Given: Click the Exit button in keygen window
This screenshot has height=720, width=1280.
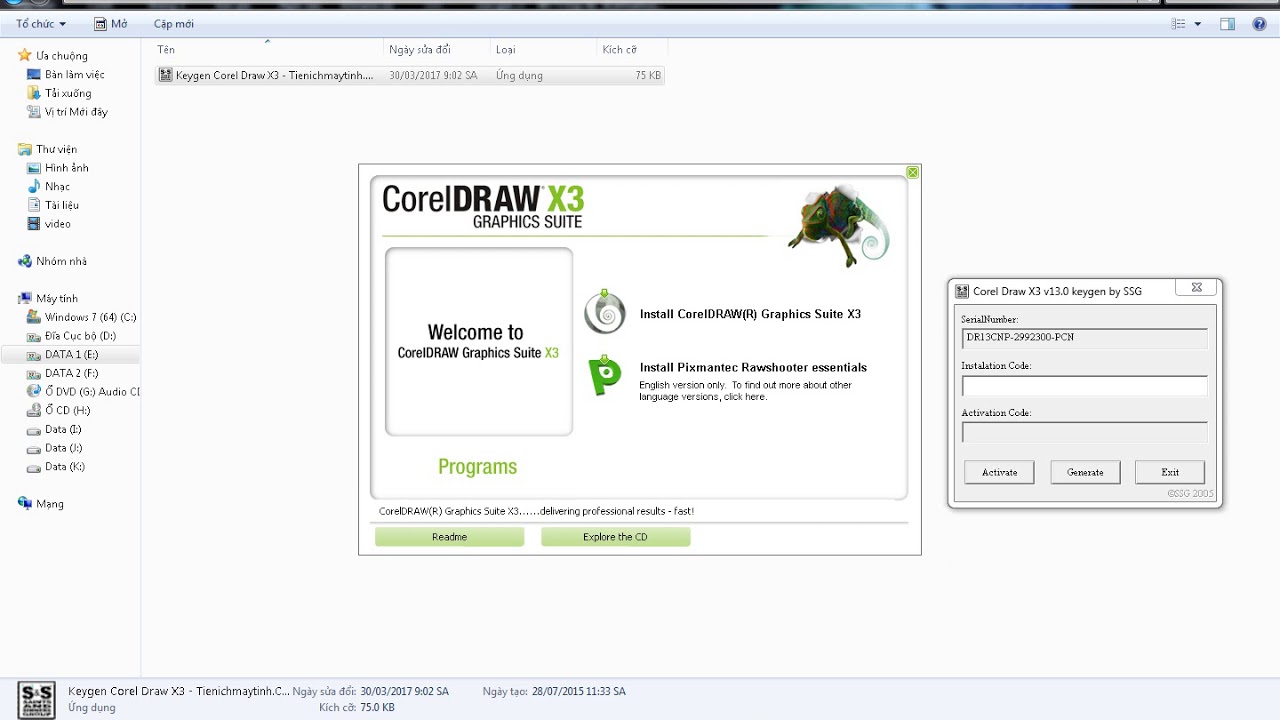Looking at the screenshot, I should coord(1170,472).
